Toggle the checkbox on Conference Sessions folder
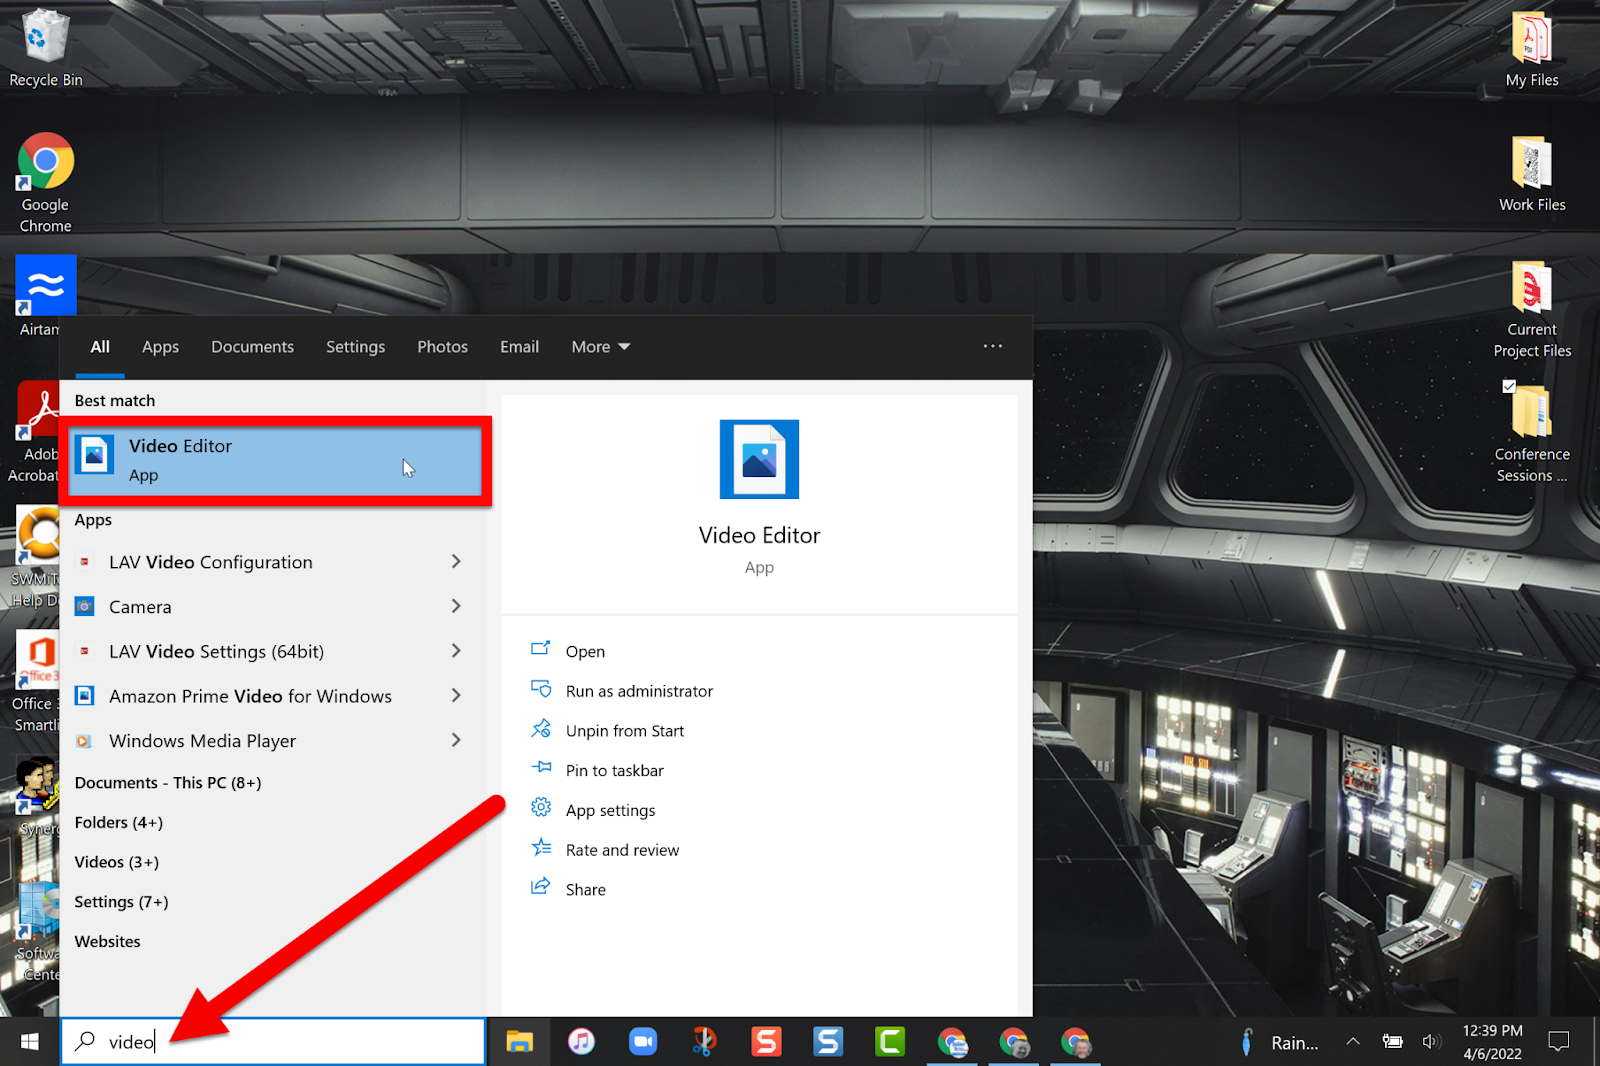The height and width of the screenshot is (1066, 1600). [x=1509, y=386]
